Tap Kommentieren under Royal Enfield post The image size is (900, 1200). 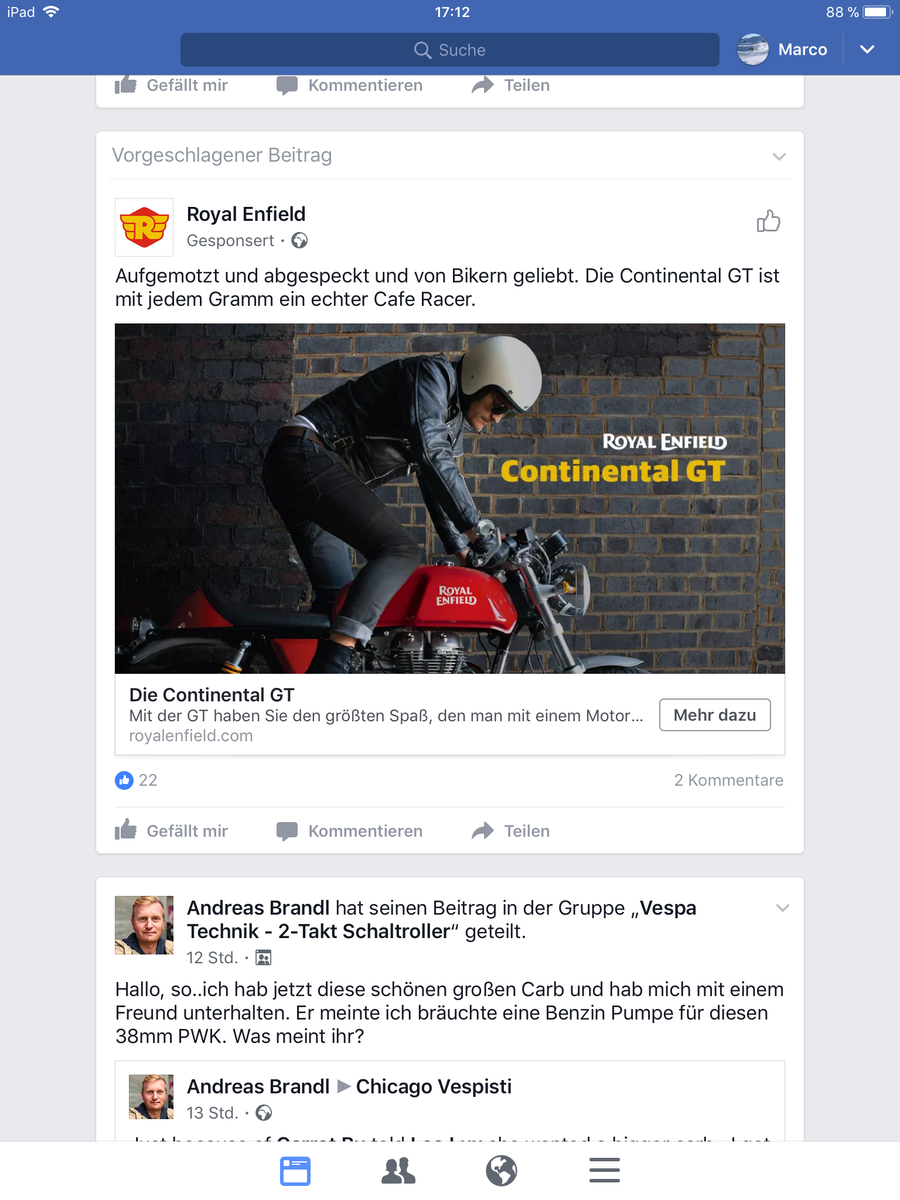[350, 831]
